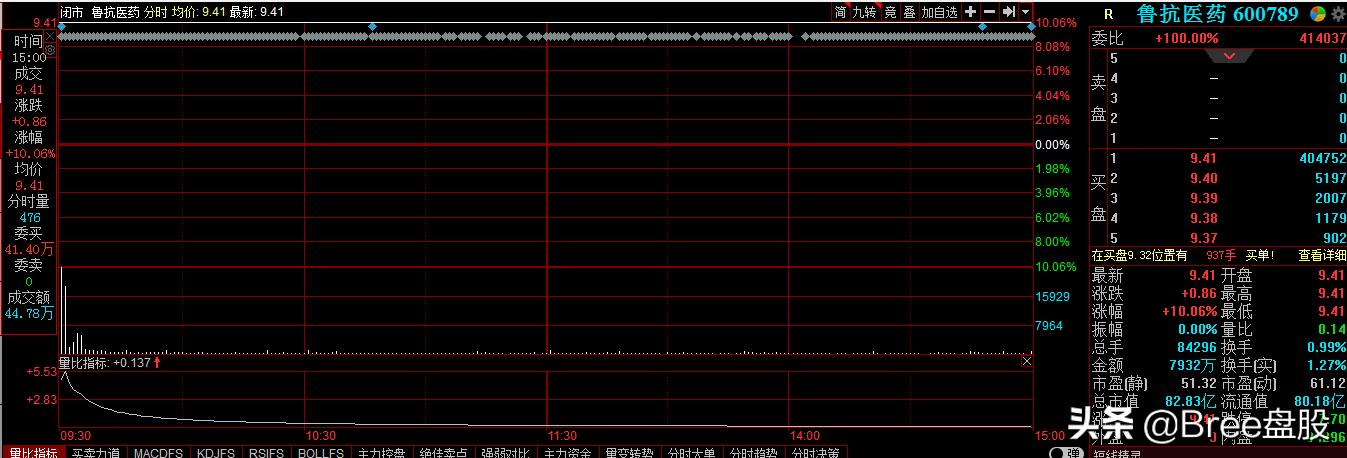Expand order book with red chevron
Image resolution: width=1347 pixels, height=458 pixels.
click(x=1230, y=56)
